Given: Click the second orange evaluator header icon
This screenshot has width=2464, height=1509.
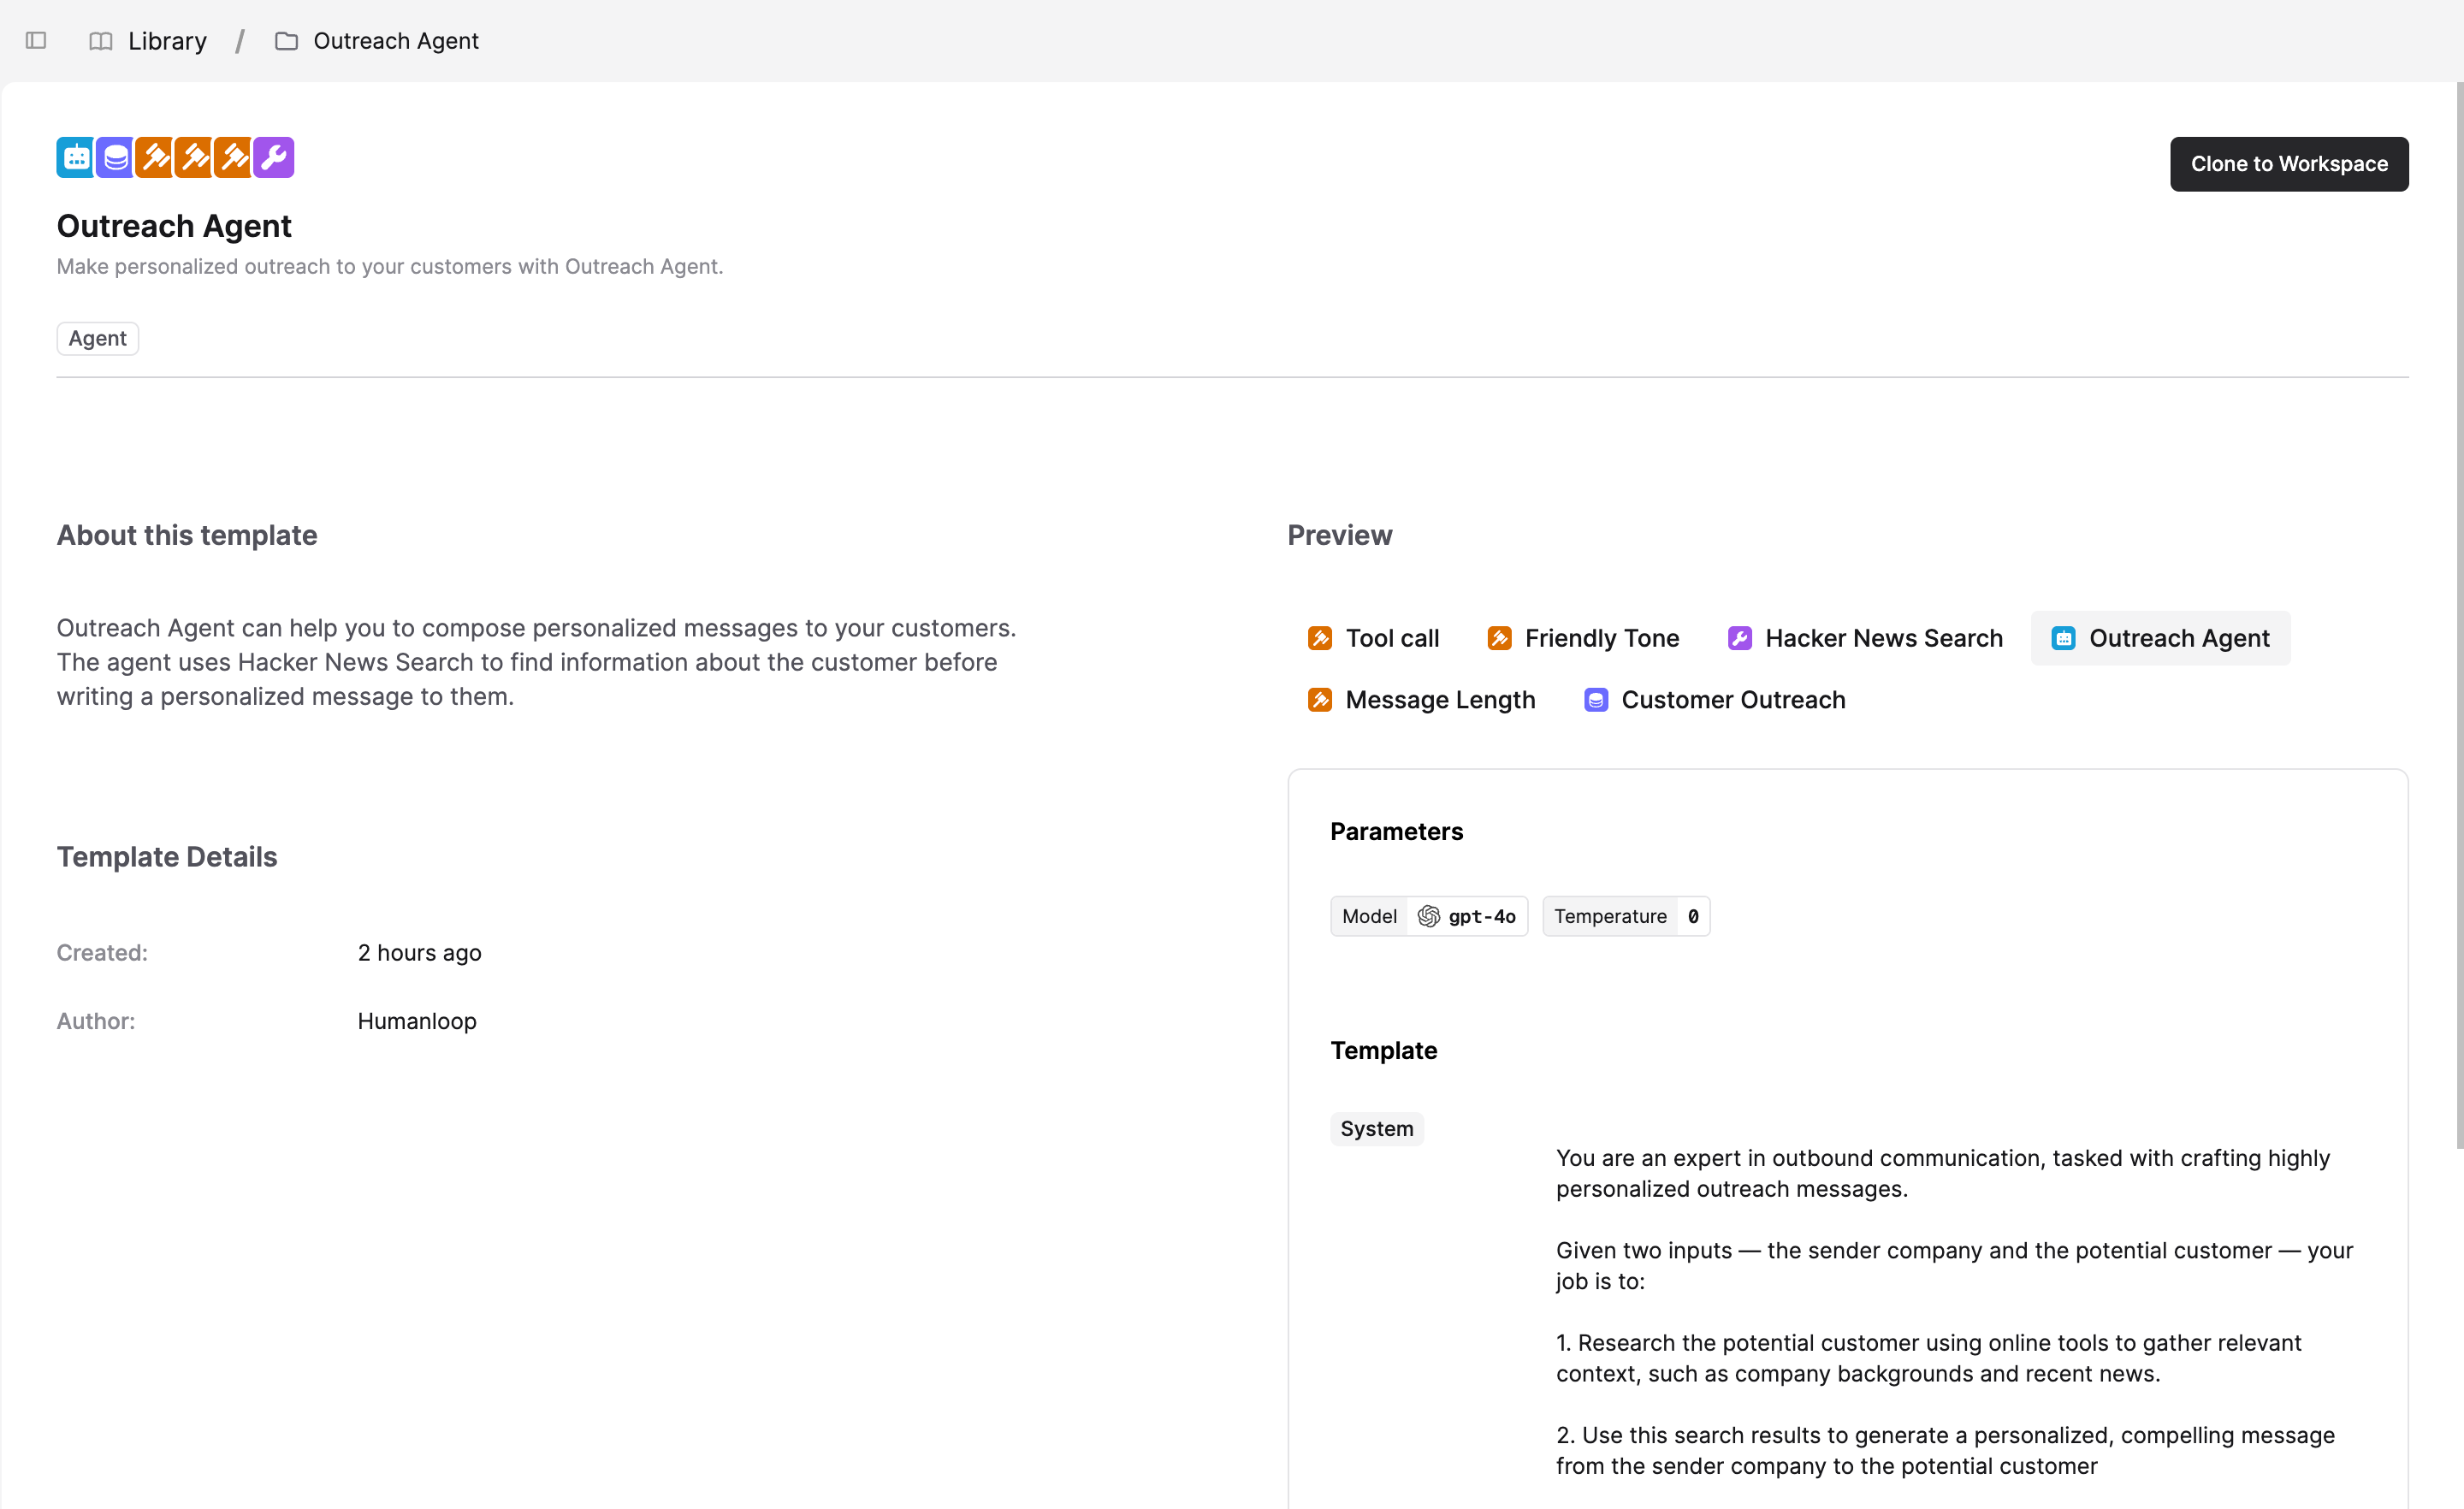Looking at the screenshot, I should (194, 157).
